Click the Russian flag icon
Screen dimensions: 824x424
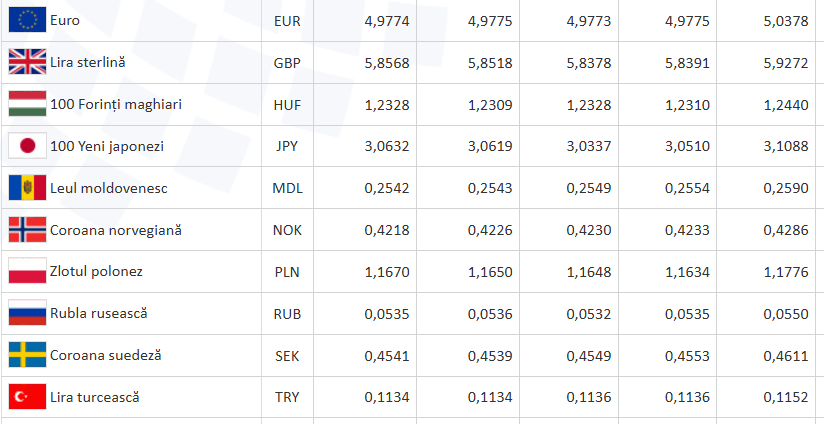tap(27, 313)
